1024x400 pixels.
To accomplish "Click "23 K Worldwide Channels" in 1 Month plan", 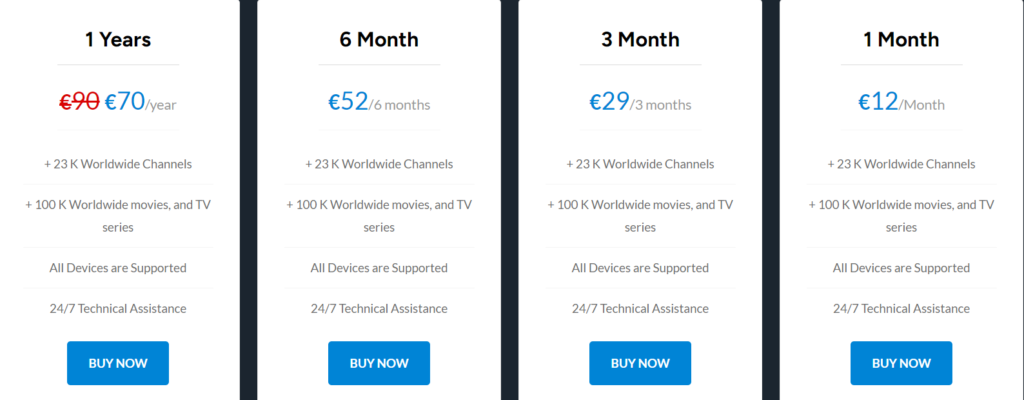I will tap(901, 164).
